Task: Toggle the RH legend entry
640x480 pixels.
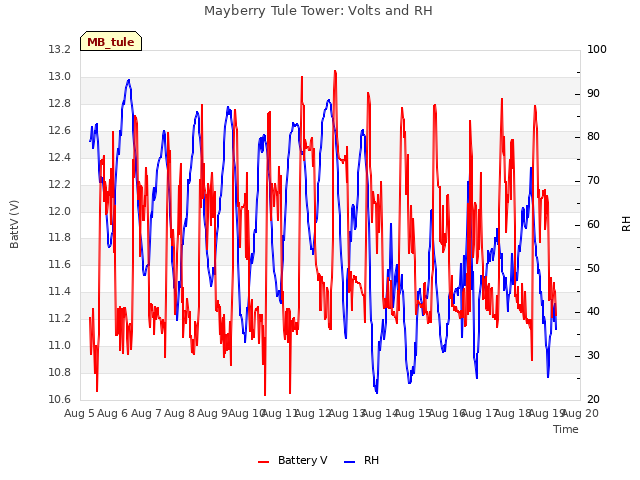Action: click(362, 460)
